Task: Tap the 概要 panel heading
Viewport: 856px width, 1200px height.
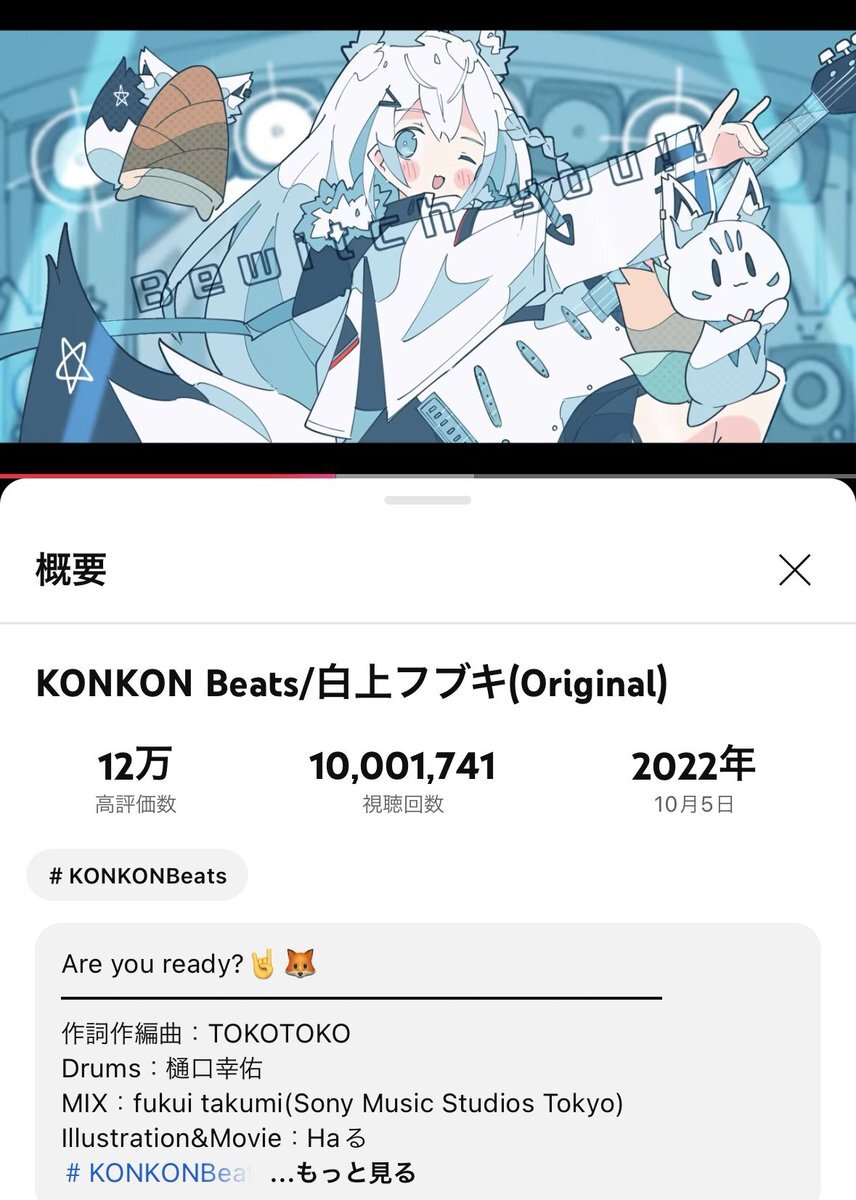Action: pos(71,570)
